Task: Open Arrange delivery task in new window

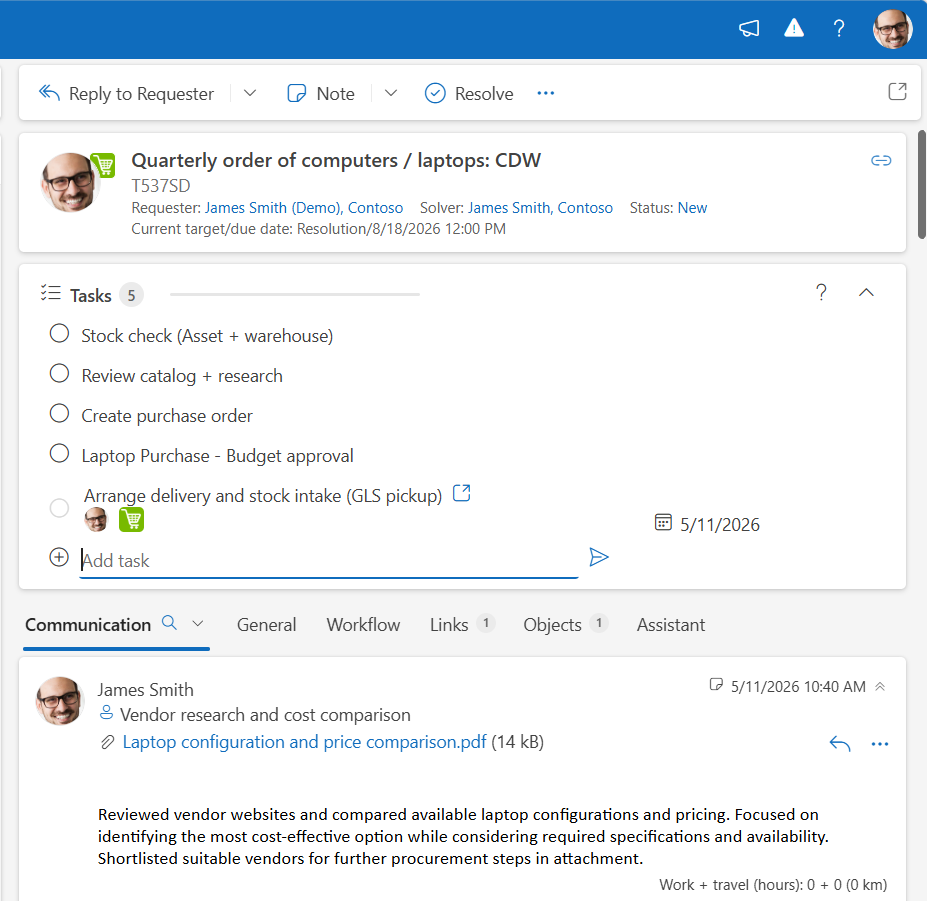Action: (x=461, y=493)
